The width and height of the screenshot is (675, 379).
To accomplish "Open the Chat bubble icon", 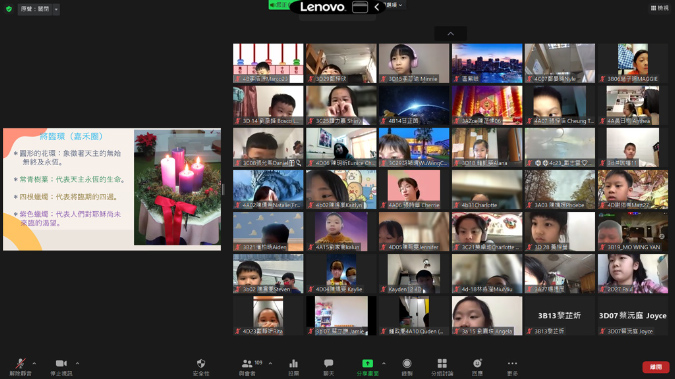I will click(x=328, y=363).
